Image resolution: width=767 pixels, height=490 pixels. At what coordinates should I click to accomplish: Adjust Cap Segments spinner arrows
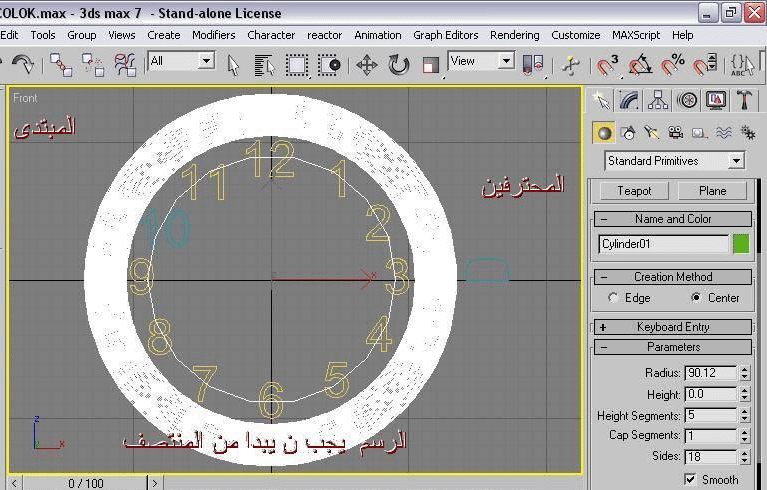[744, 436]
